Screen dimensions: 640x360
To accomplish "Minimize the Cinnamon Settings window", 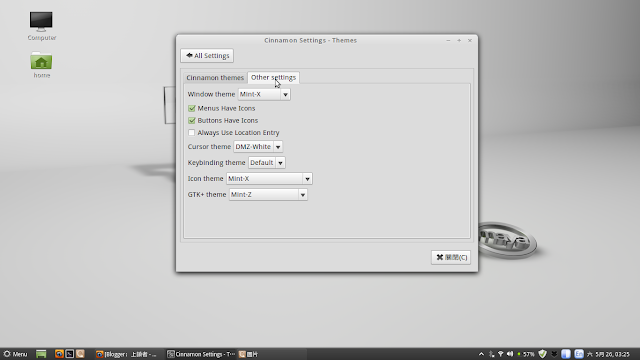I will click(448, 40).
